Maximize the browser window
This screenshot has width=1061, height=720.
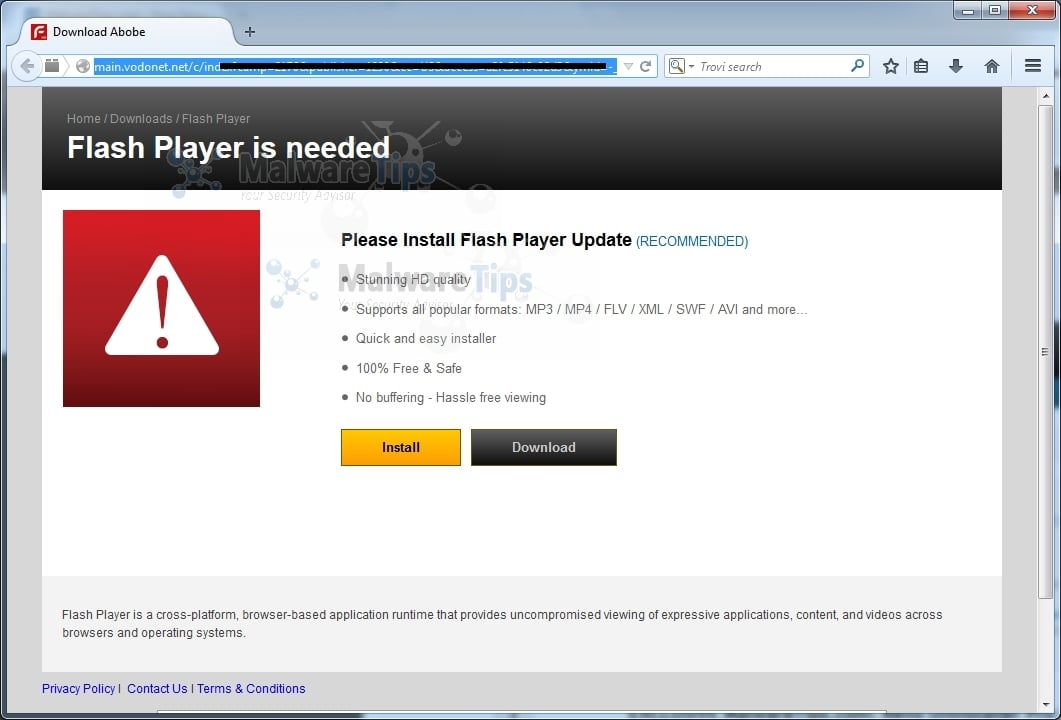coord(995,9)
